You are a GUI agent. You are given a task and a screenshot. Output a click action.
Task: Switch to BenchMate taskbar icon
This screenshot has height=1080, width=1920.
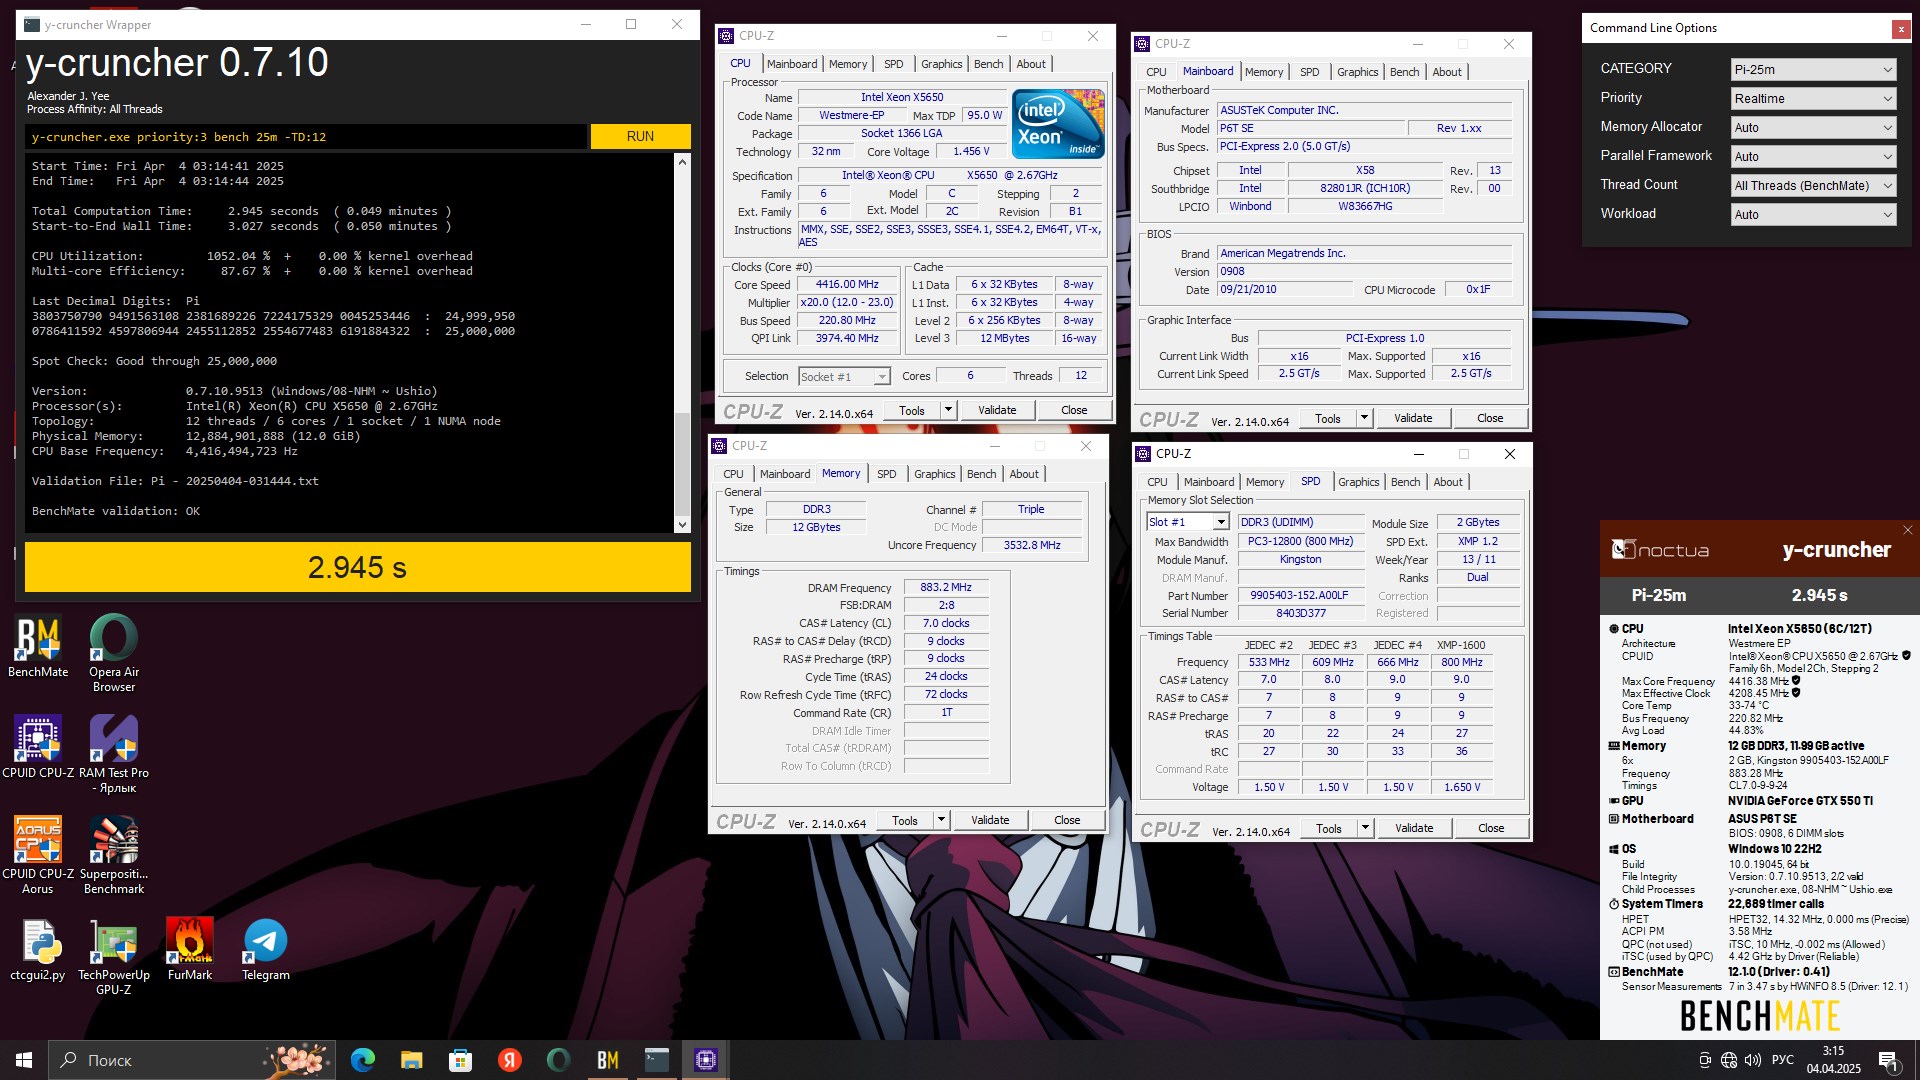(607, 1060)
